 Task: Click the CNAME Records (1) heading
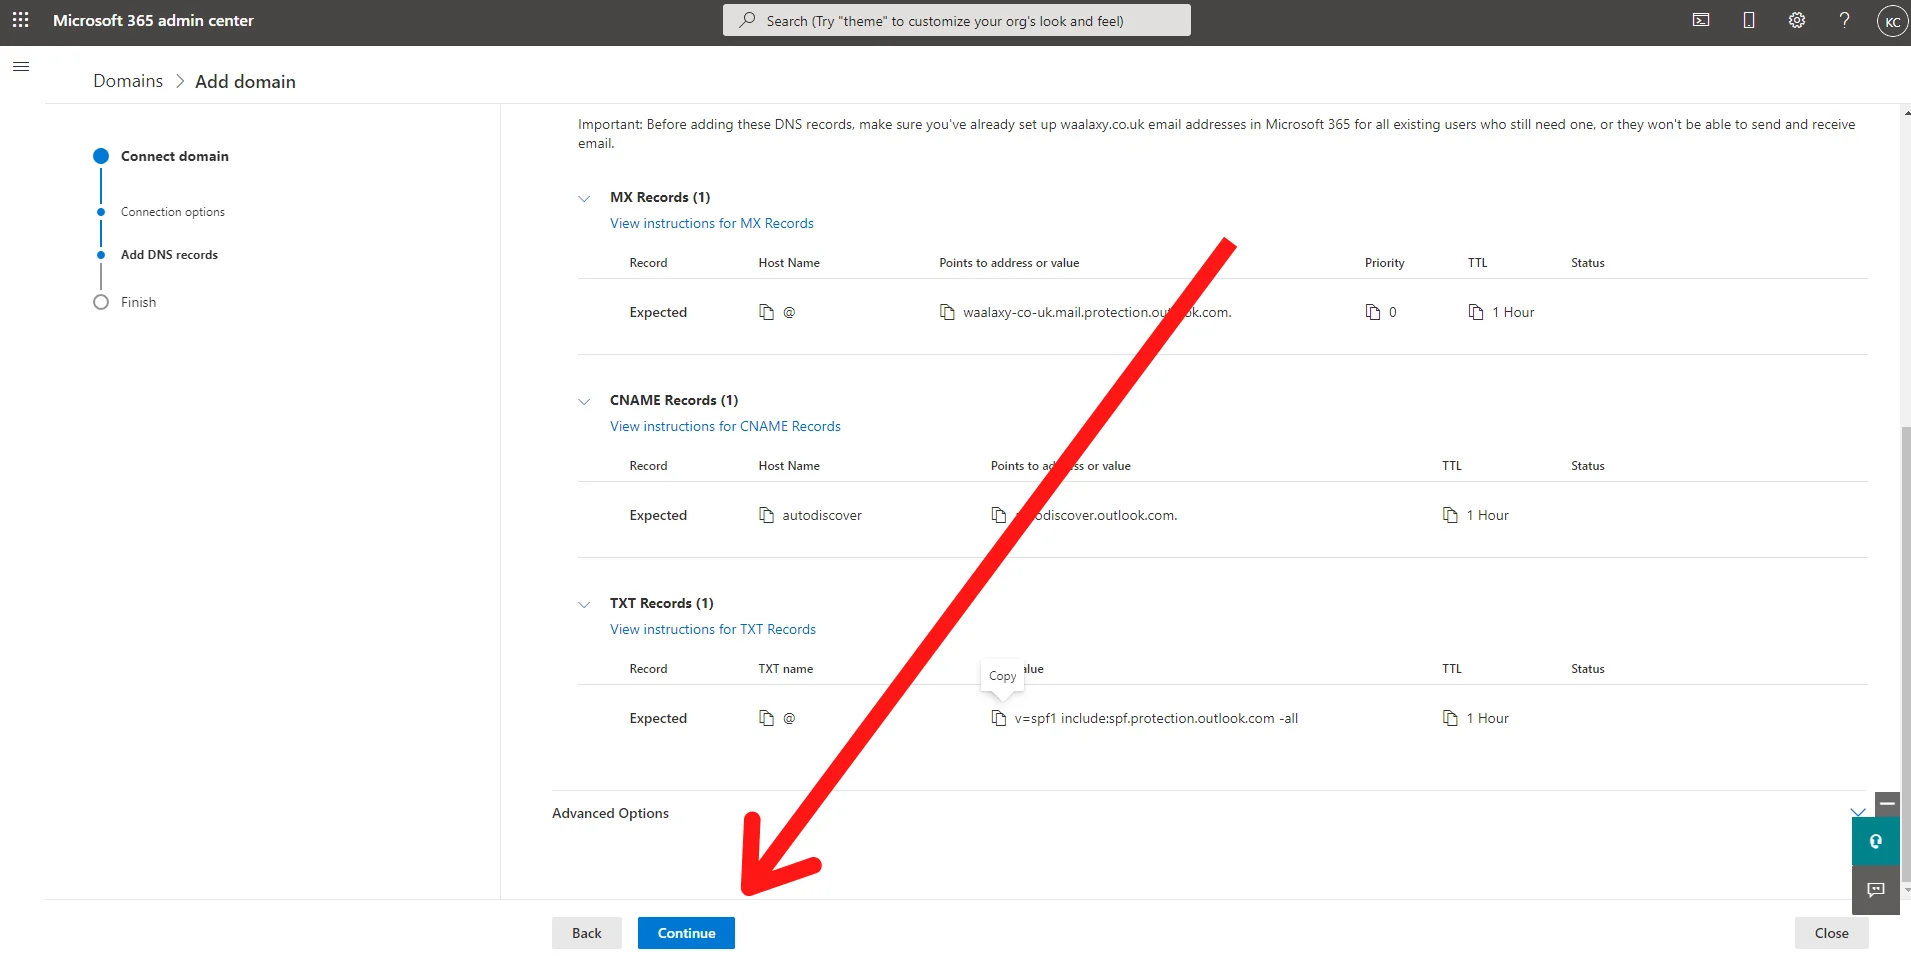(674, 400)
